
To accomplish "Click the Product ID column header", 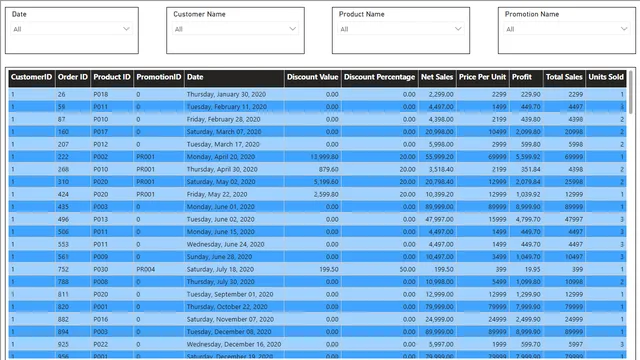I will point(112,77).
